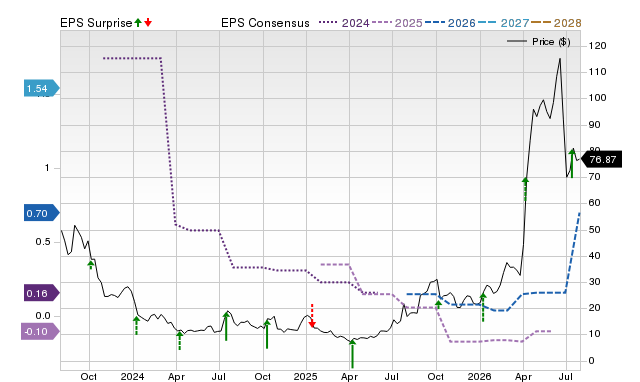Click the 60 label on the price axis
Viewport: 640px width, 382px height.
click(x=595, y=203)
